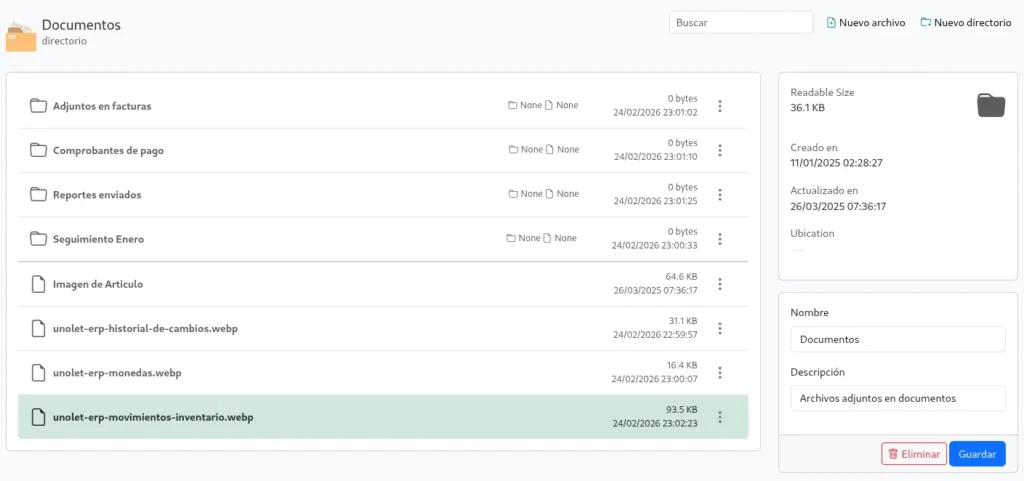Screen dimensions: 1024x481
Task: Click the Adjuntos en facturas folder icon
Action: pos(39,106)
